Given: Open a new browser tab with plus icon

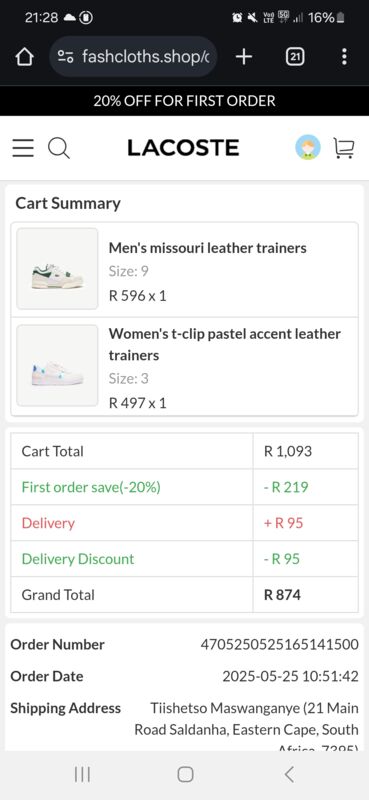Looking at the screenshot, I should coord(244,57).
